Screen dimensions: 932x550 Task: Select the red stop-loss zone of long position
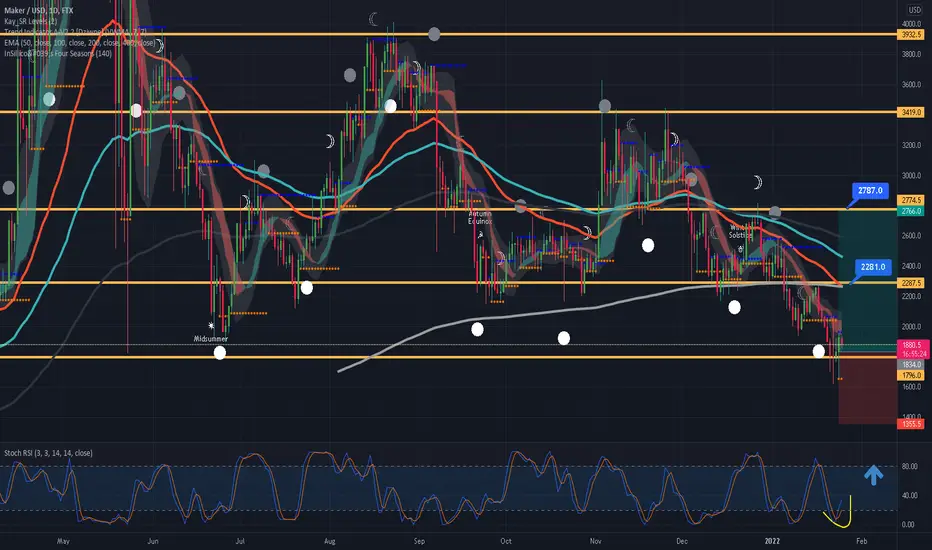pyautogui.click(x=867, y=388)
